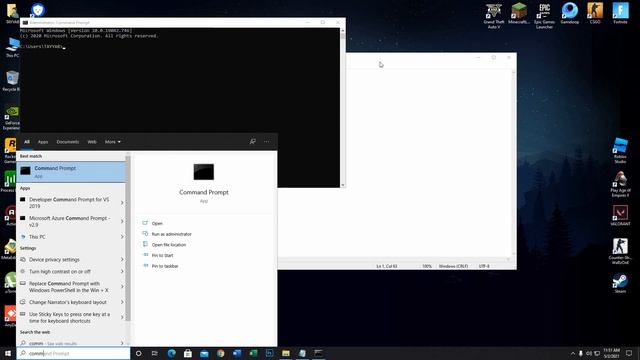This screenshot has width=640, height=360.
Task: Open Task View on the taskbar
Action: pos(155,353)
